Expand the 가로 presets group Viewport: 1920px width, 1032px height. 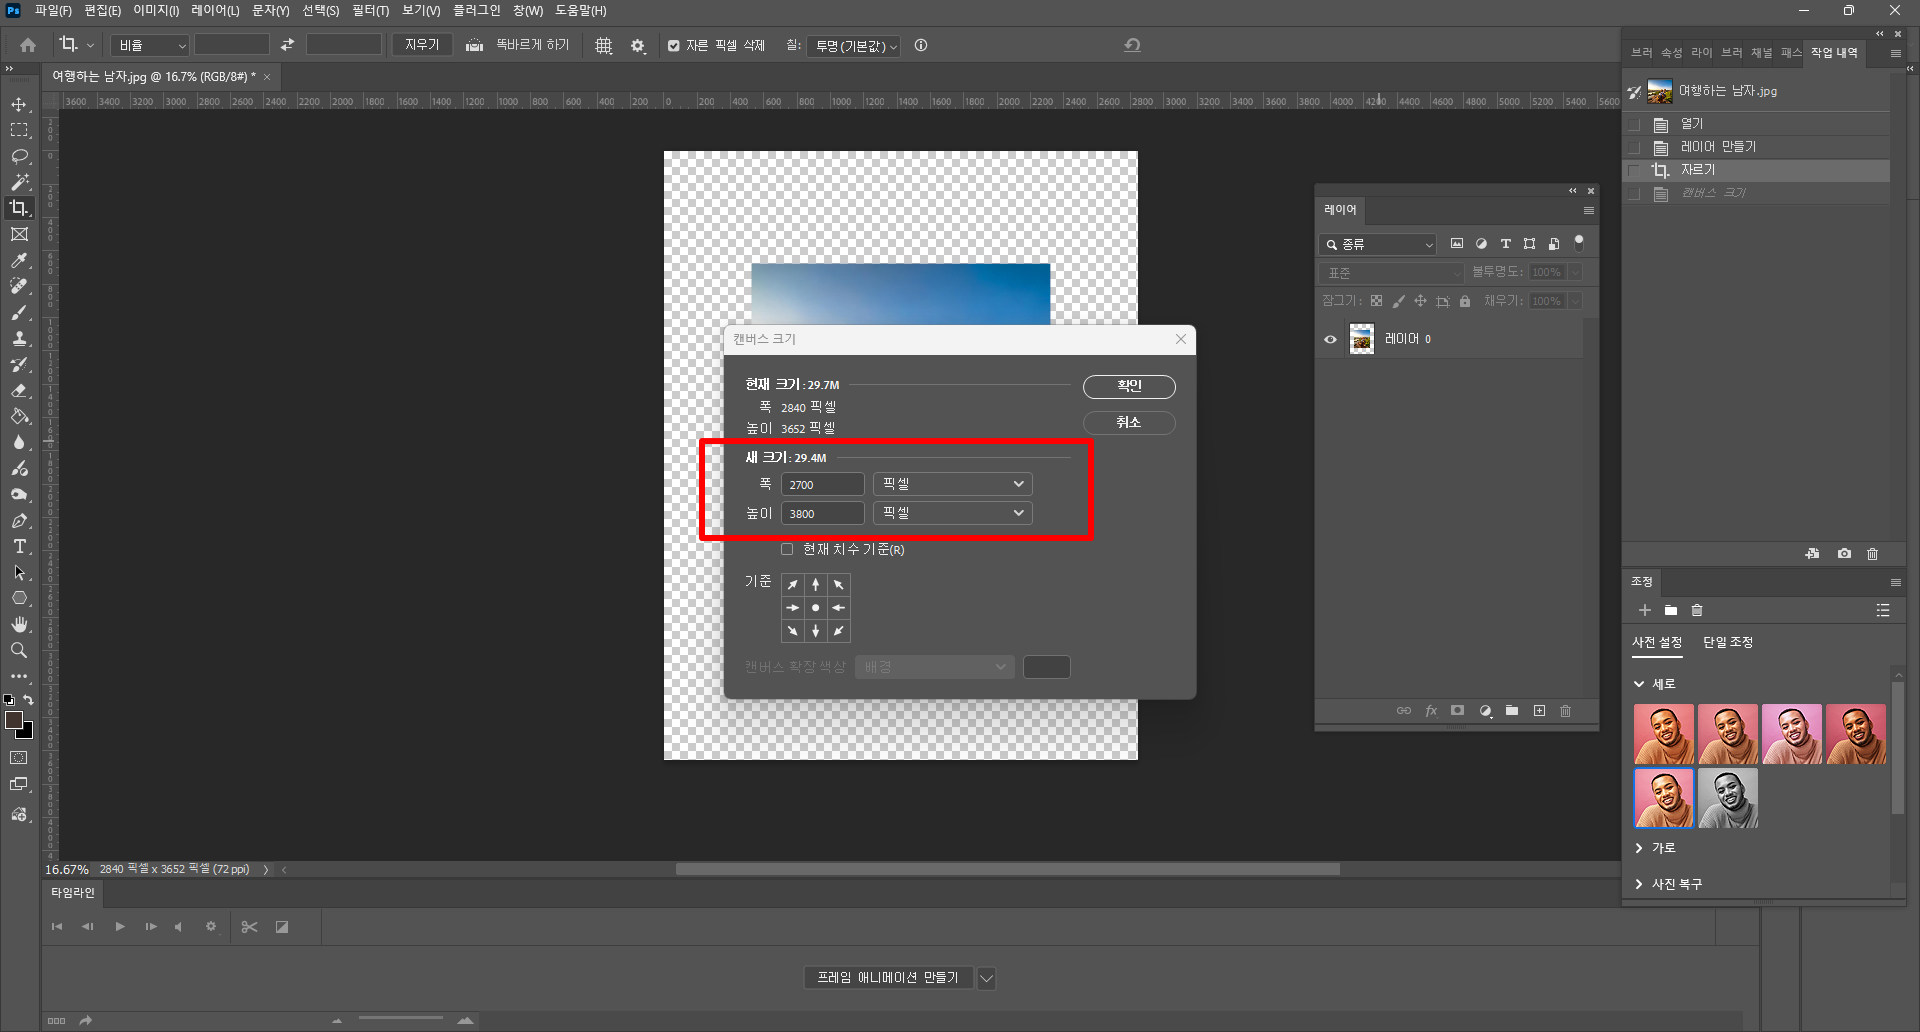click(x=1639, y=848)
